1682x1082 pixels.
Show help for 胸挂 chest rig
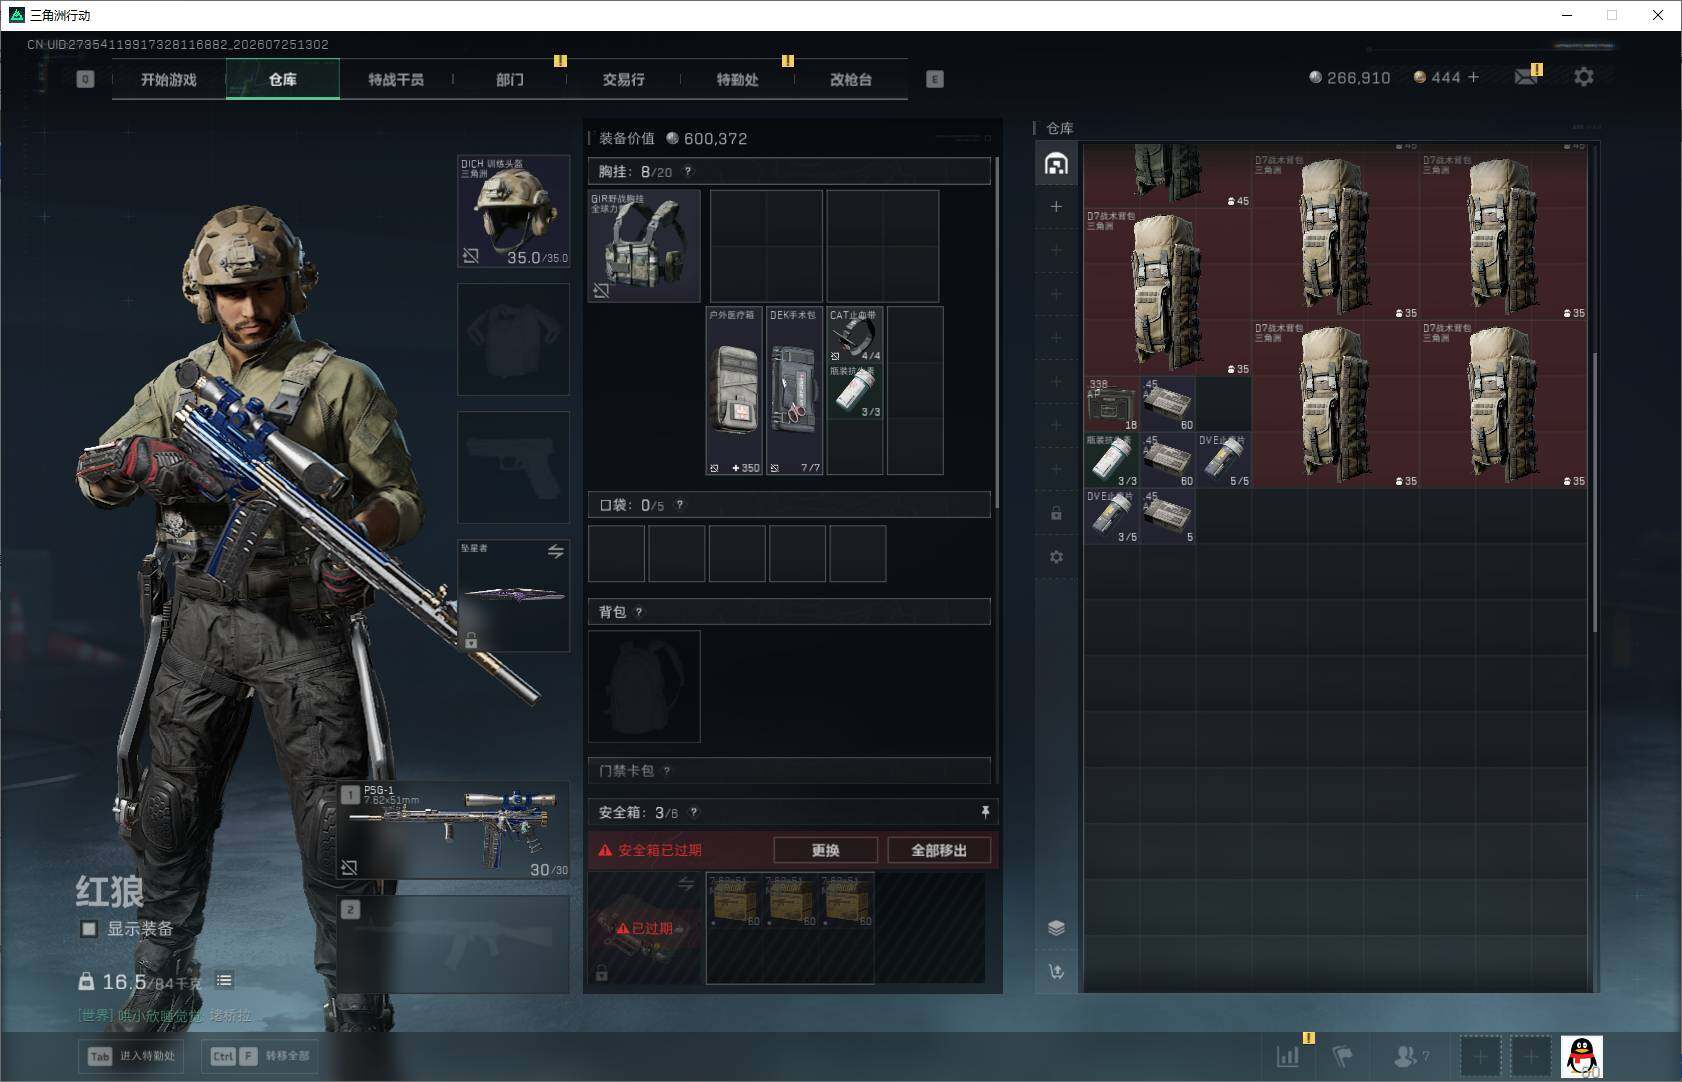[688, 171]
